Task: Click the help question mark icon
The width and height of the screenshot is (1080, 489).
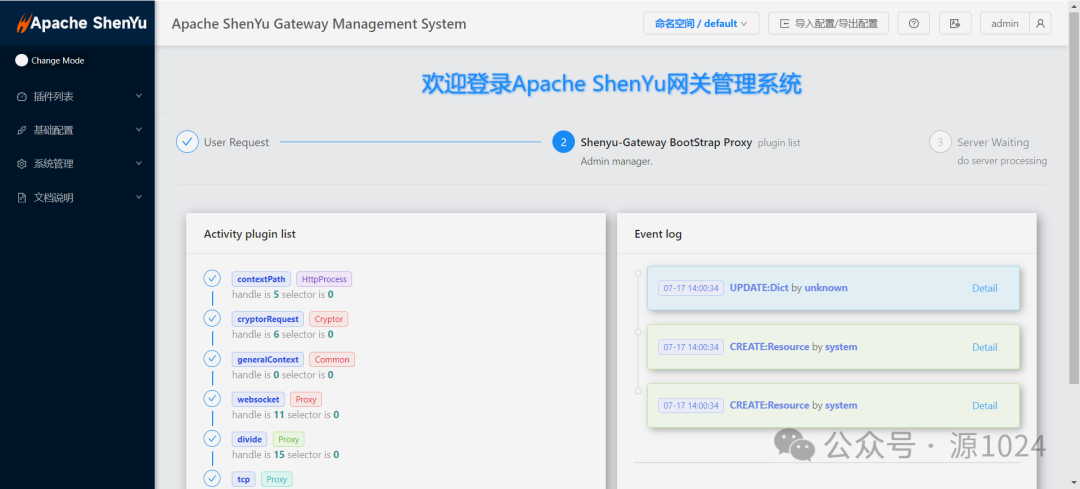Action: pos(914,23)
